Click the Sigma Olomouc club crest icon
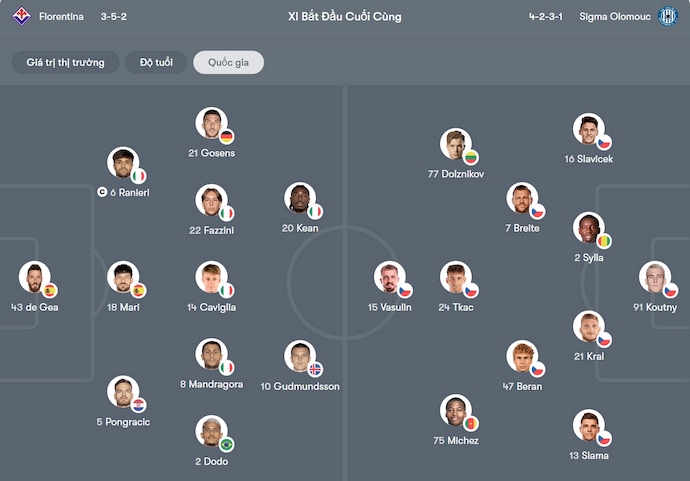690x481 pixels. click(x=667, y=17)
